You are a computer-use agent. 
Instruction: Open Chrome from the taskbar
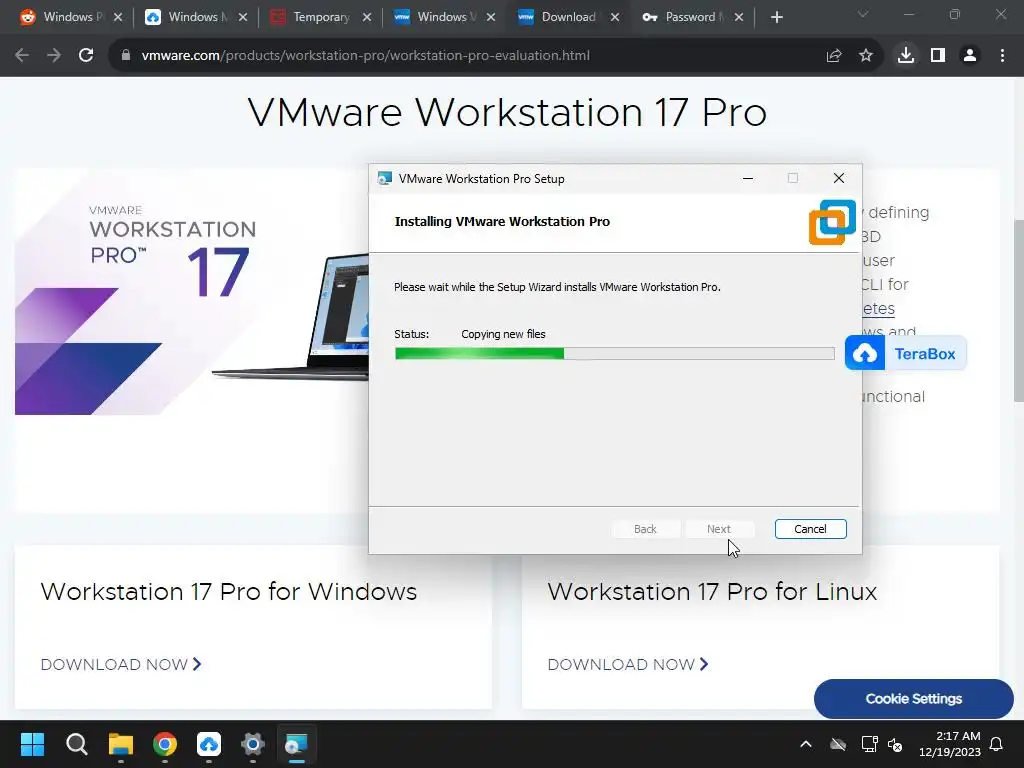click(165, 744)
